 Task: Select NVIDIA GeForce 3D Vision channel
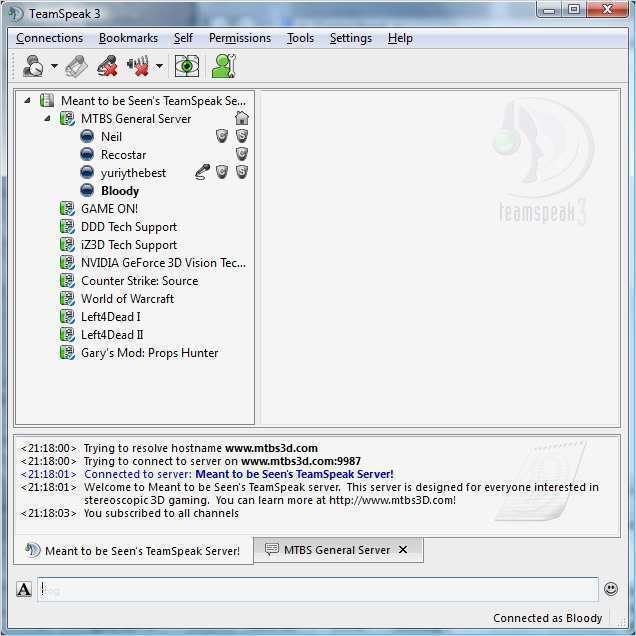point(163,262)
